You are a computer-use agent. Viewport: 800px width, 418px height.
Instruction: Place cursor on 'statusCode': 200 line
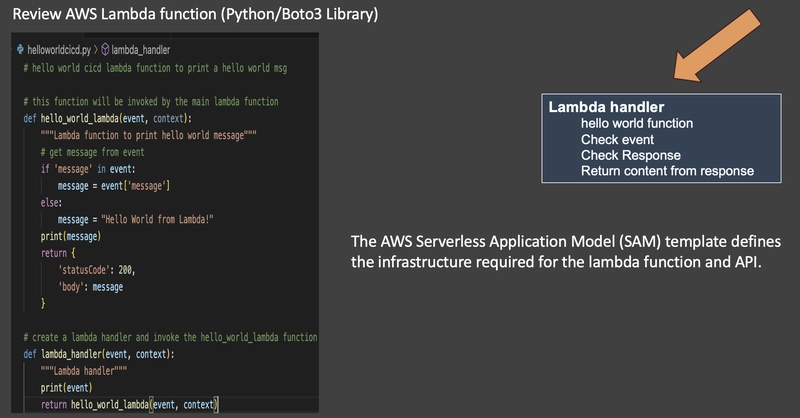click(x=96, y=269)
